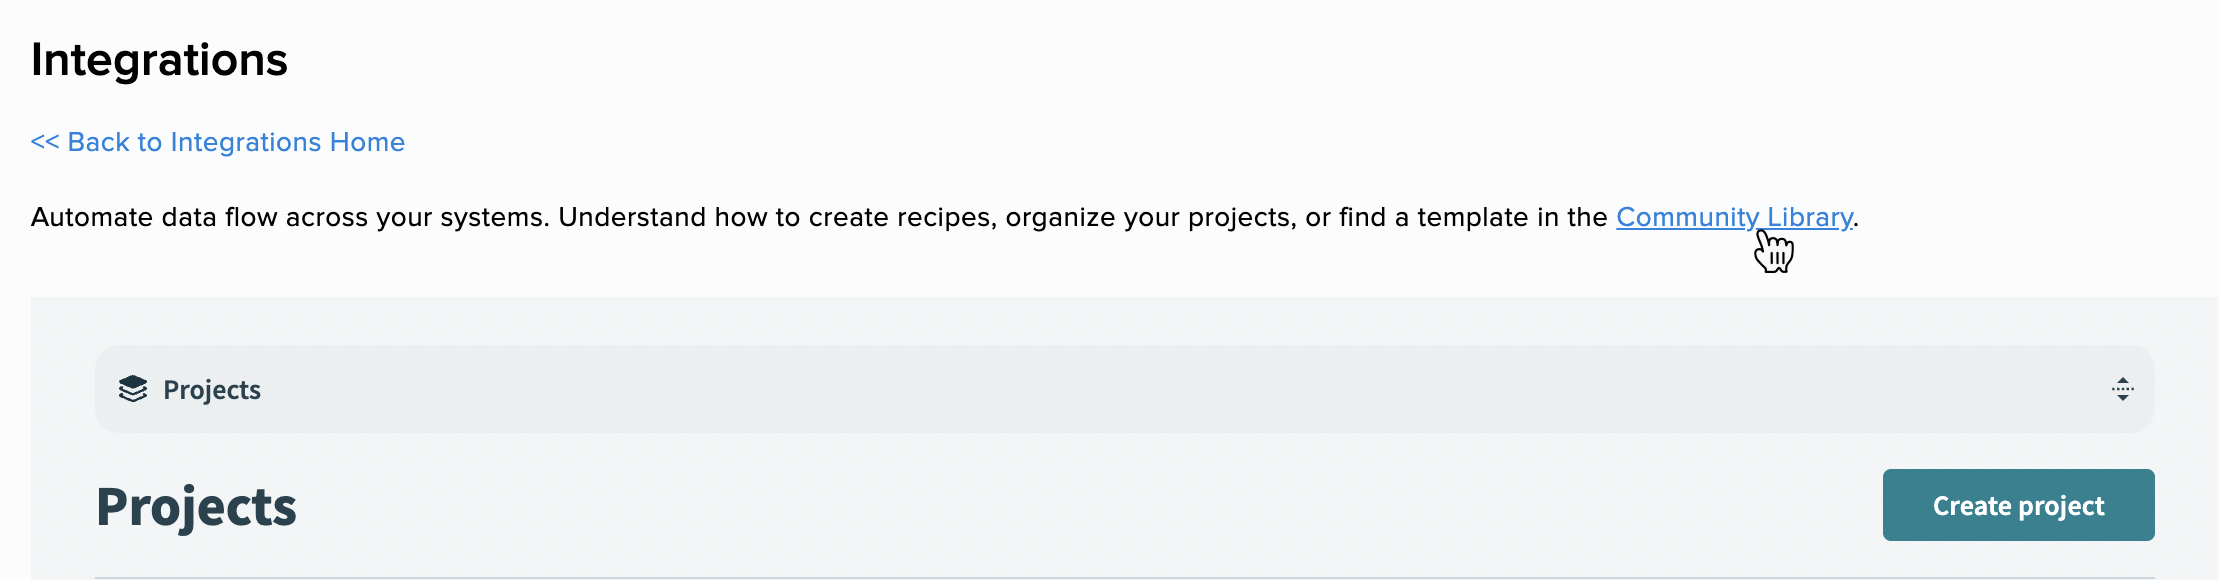
Task: Open the Projects selector up-down arrows
Action: click(x=2122, y=389)
